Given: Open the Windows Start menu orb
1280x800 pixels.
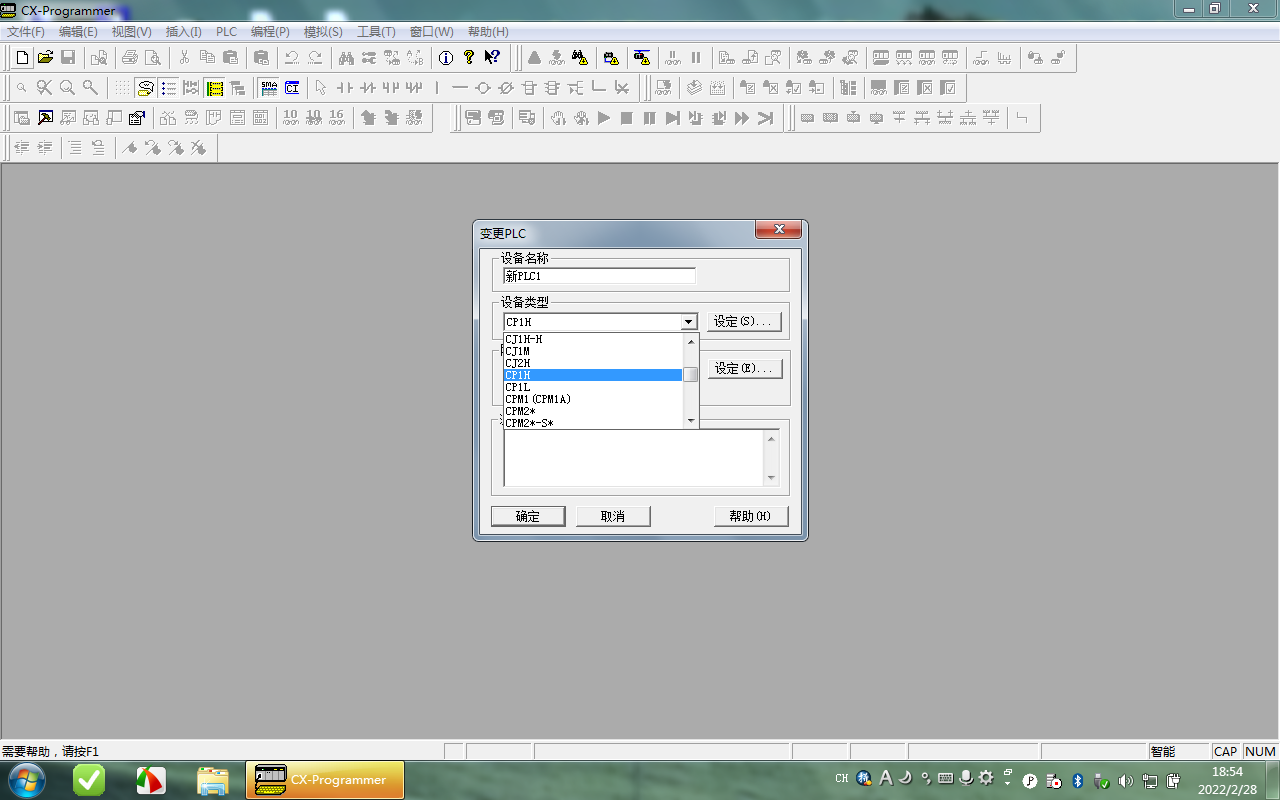Looking at the screenshot, I should 27,780.
